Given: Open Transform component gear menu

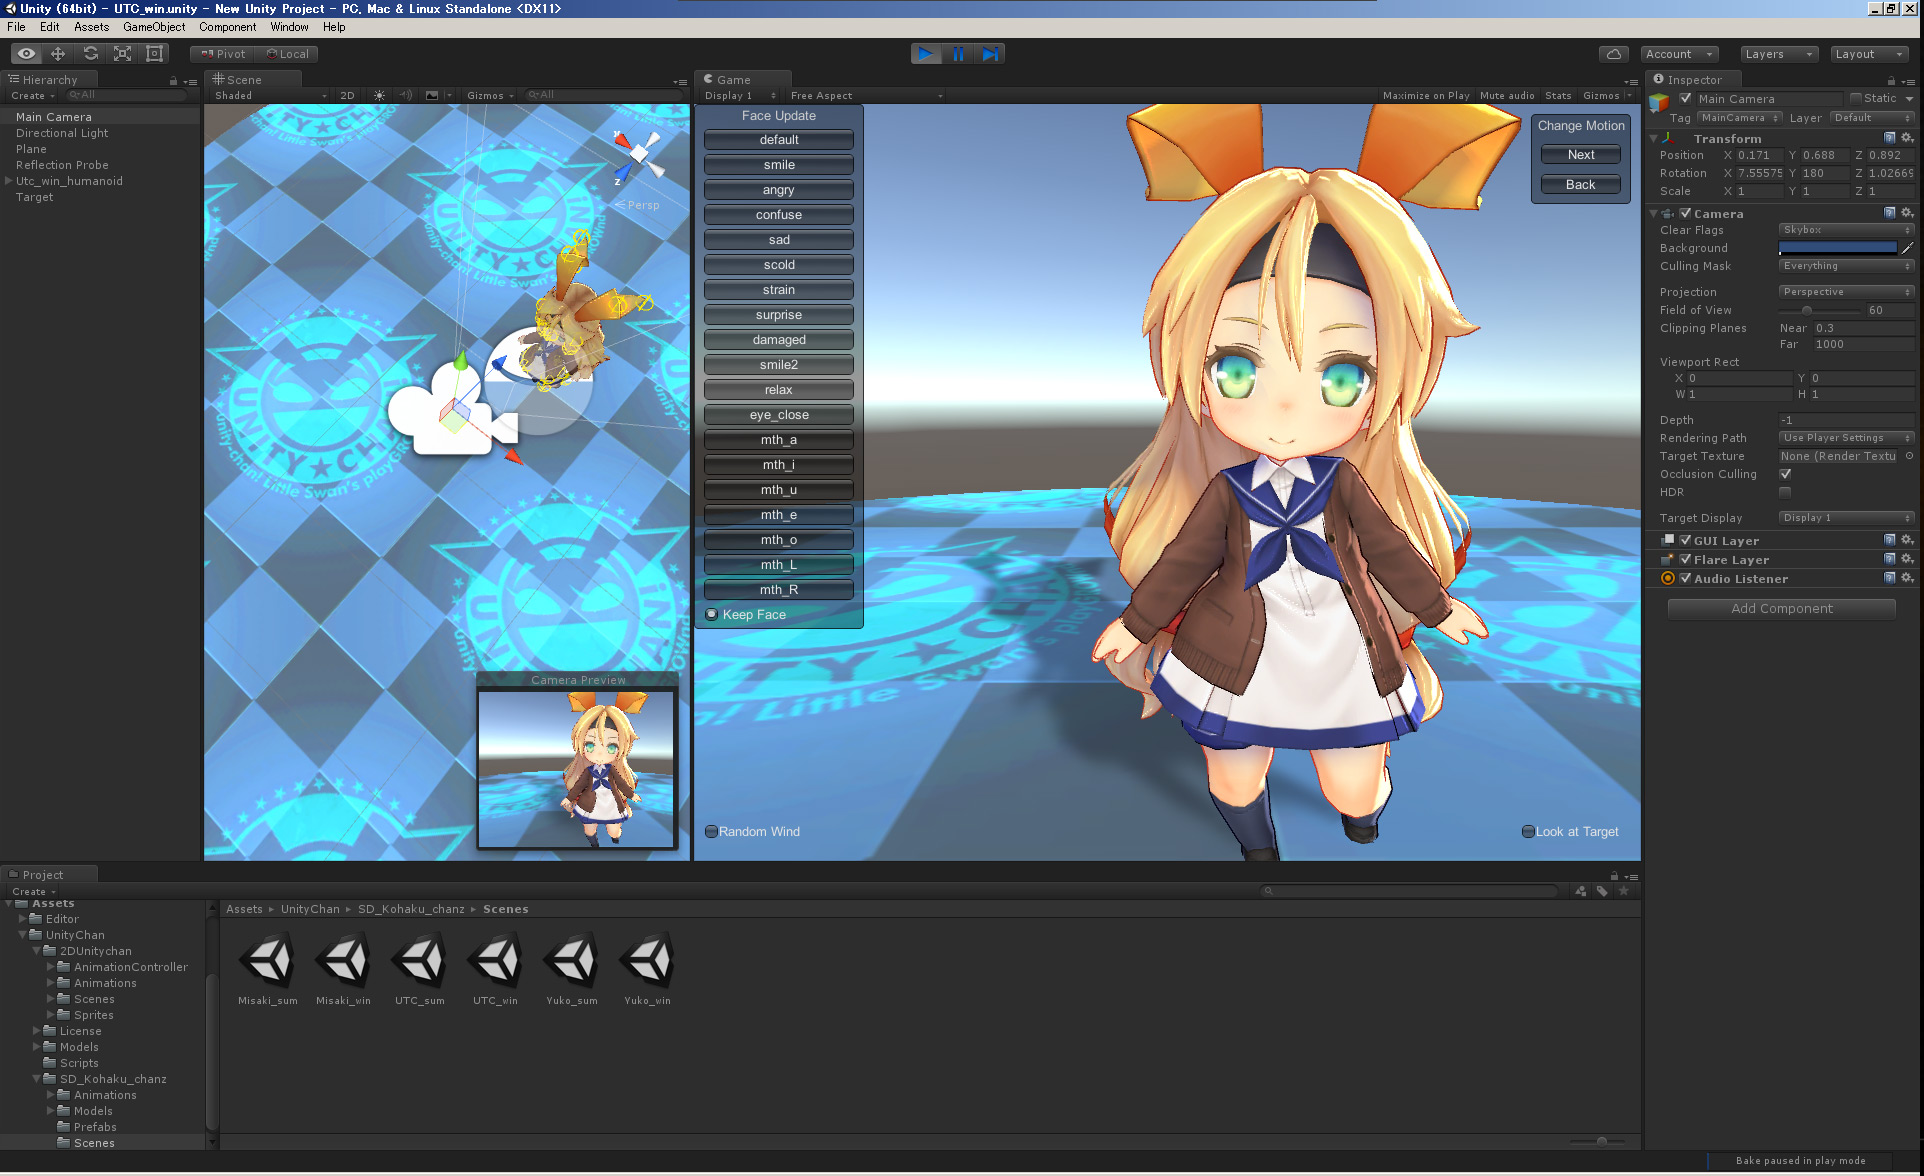Looking at the screenshot, I should click(x=1907, y=138).
